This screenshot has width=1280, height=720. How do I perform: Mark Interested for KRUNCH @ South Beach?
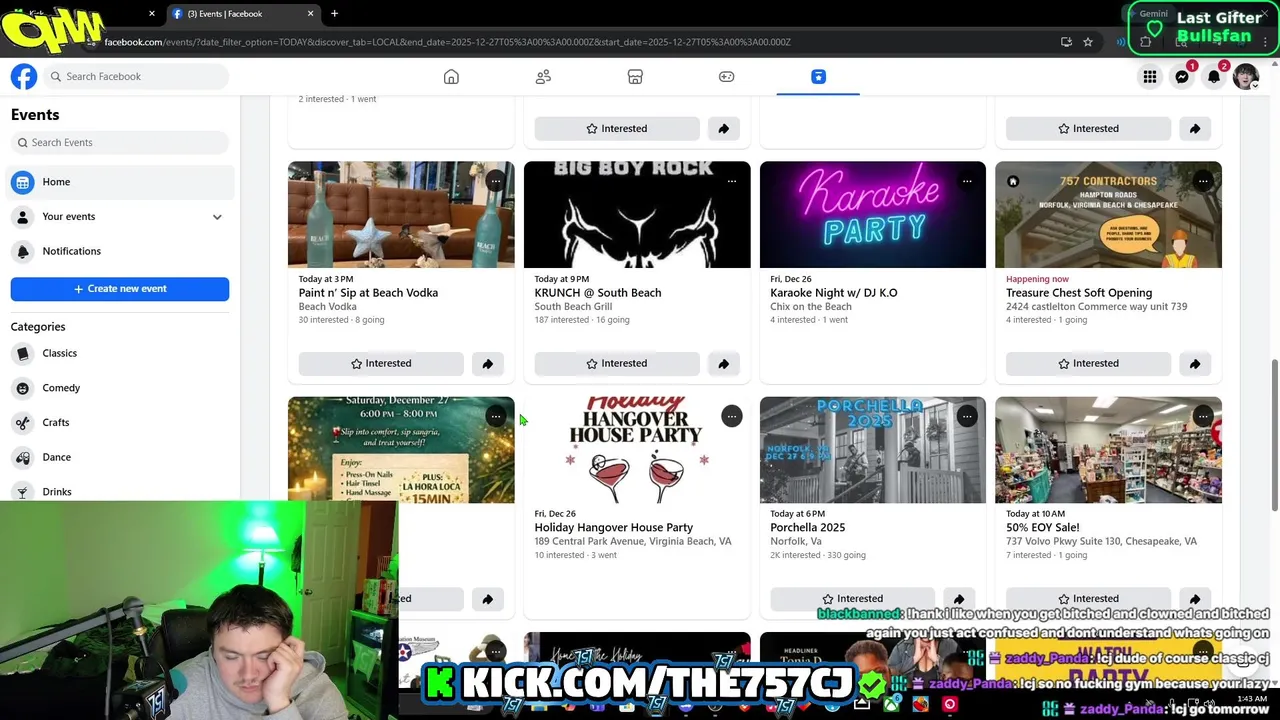click(617, 363)
